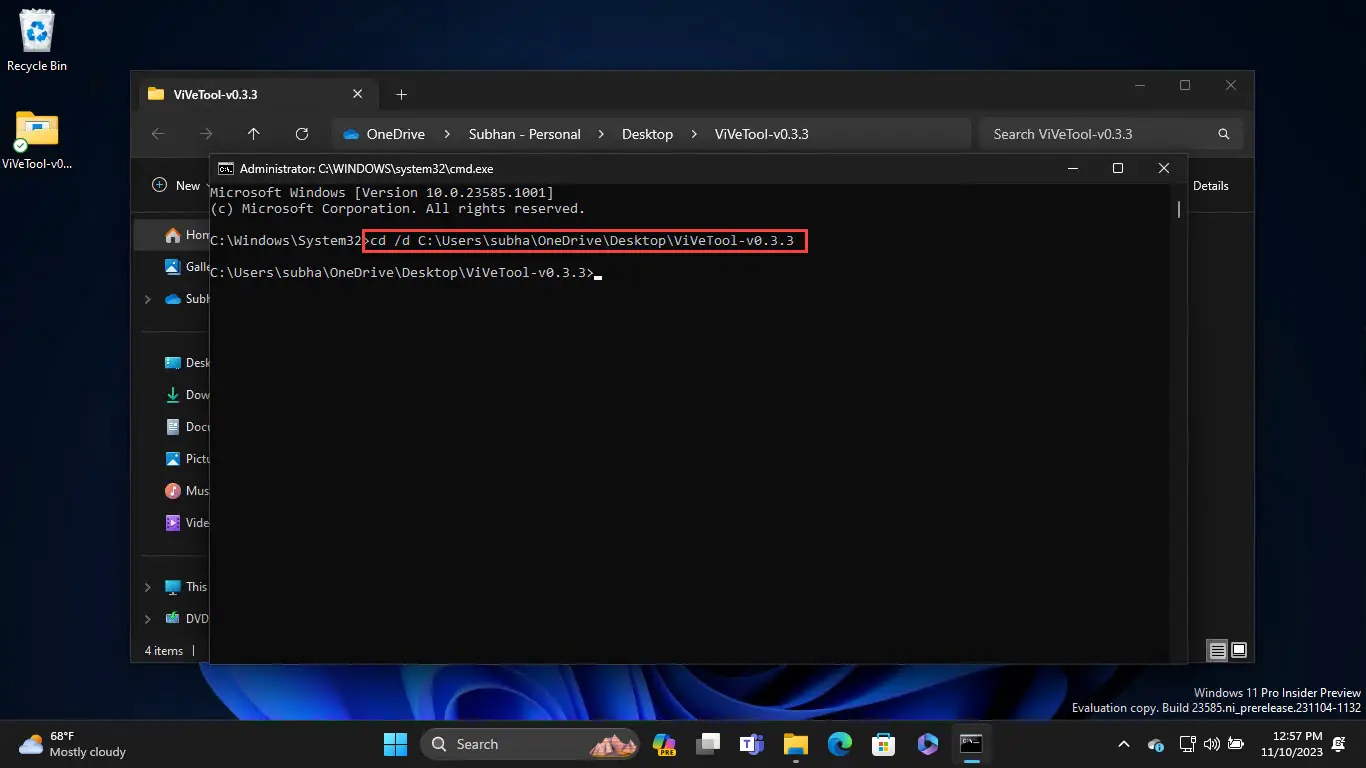Maximize the Command Prompt window
Screen dimensions: 1366x768
tap(1118, 169)
